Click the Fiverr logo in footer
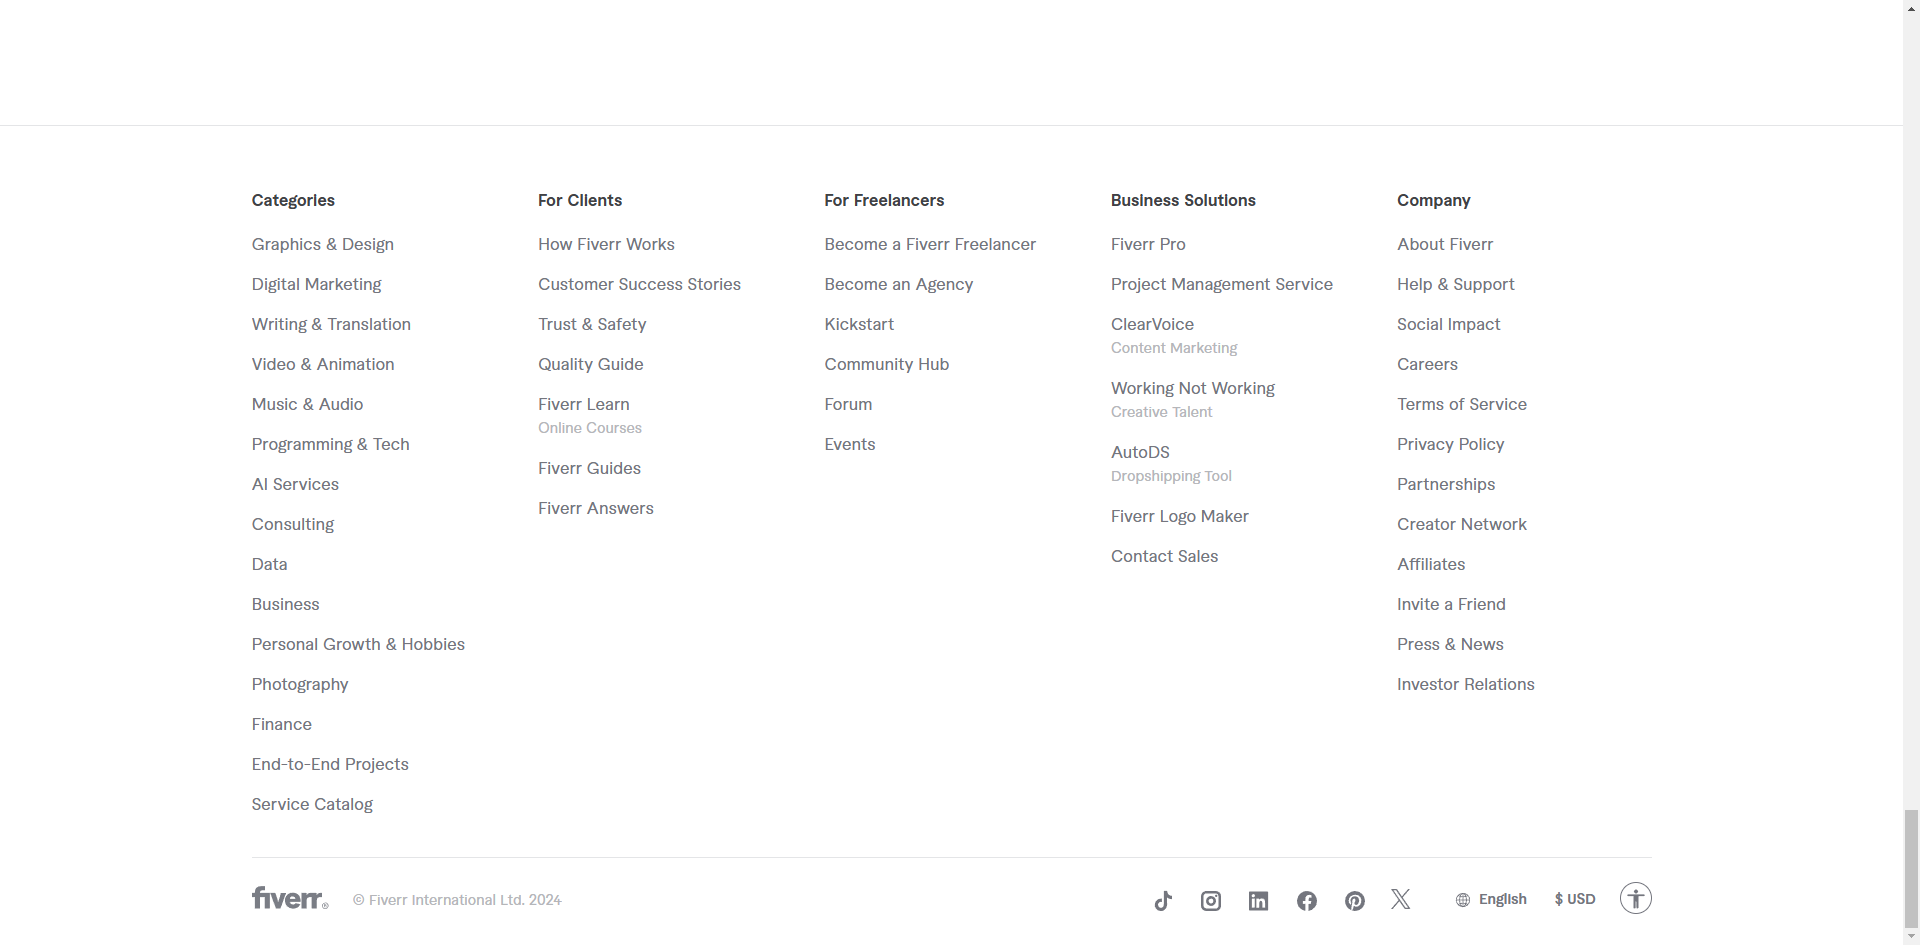 290,898
